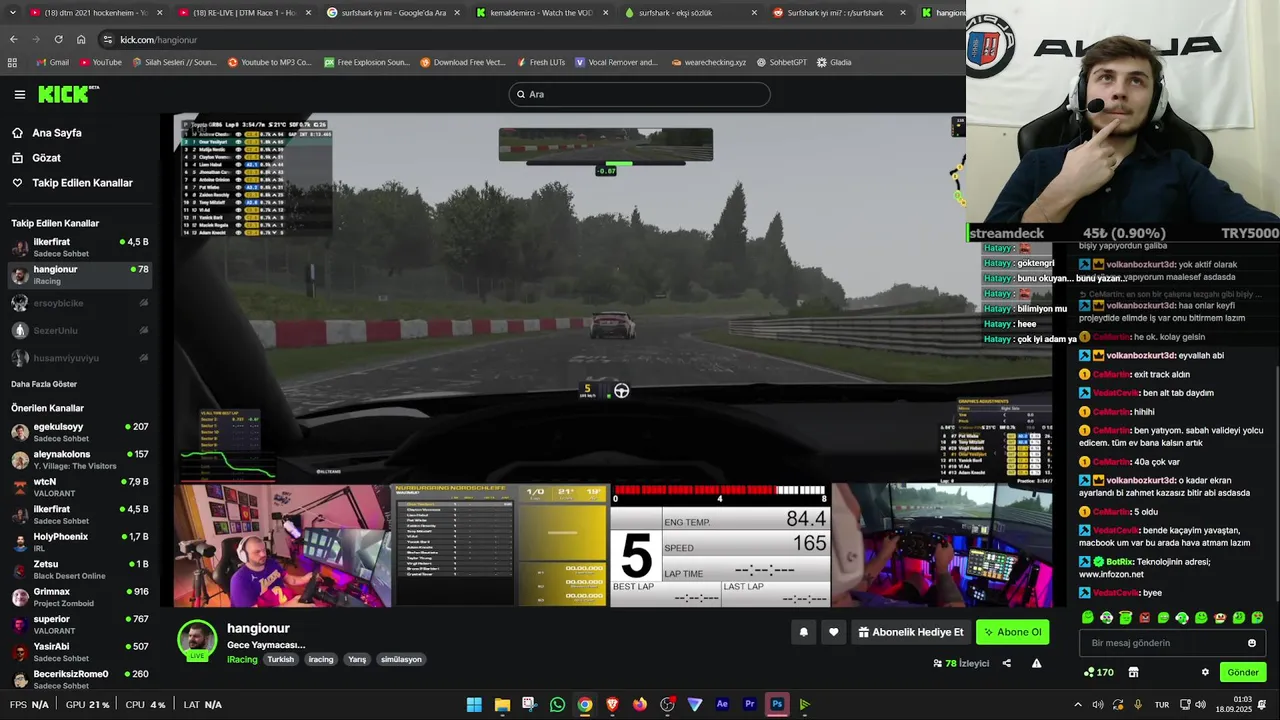Open hangionur channel in sidebar
The image size is (1280, 720).
click(78, 275)
